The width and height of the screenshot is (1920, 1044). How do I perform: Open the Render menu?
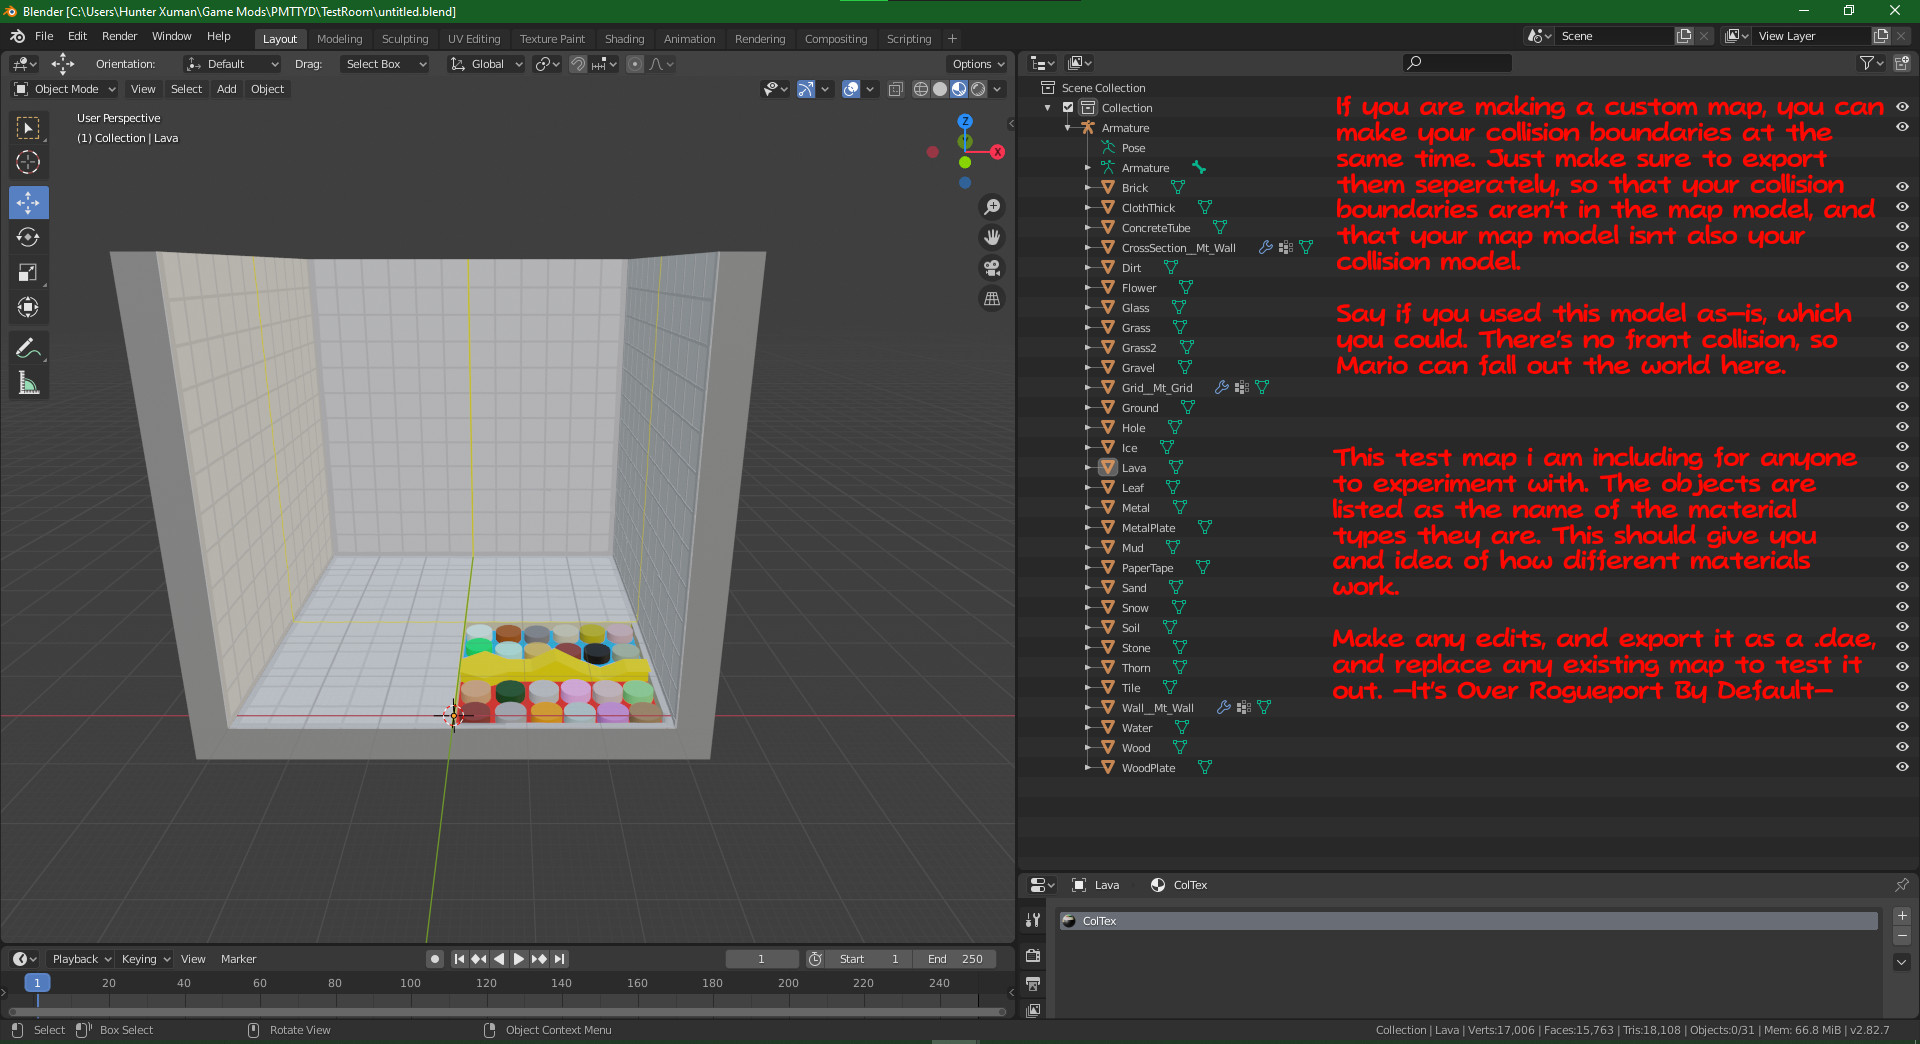(x=119, y=36)
